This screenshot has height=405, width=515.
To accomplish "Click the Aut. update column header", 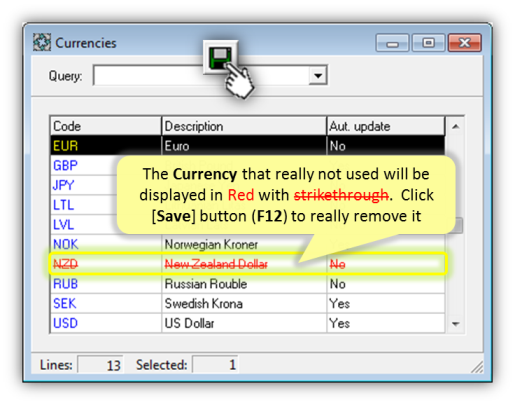I will coord(386,126).
